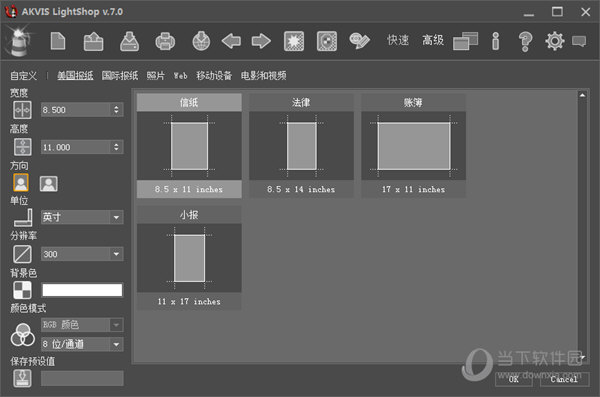Click the height spinner arrows
The image size is (600, 397).
[116, 147]
